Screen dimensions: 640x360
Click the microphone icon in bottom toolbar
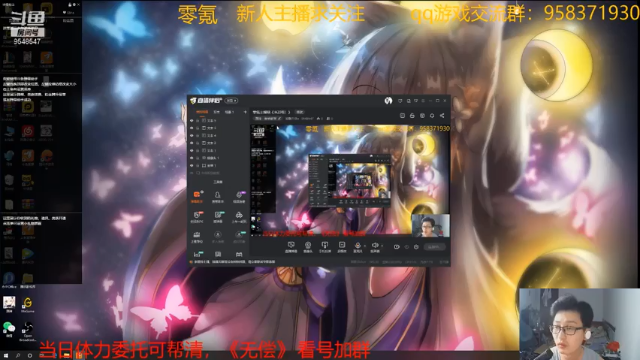(358, 245)
